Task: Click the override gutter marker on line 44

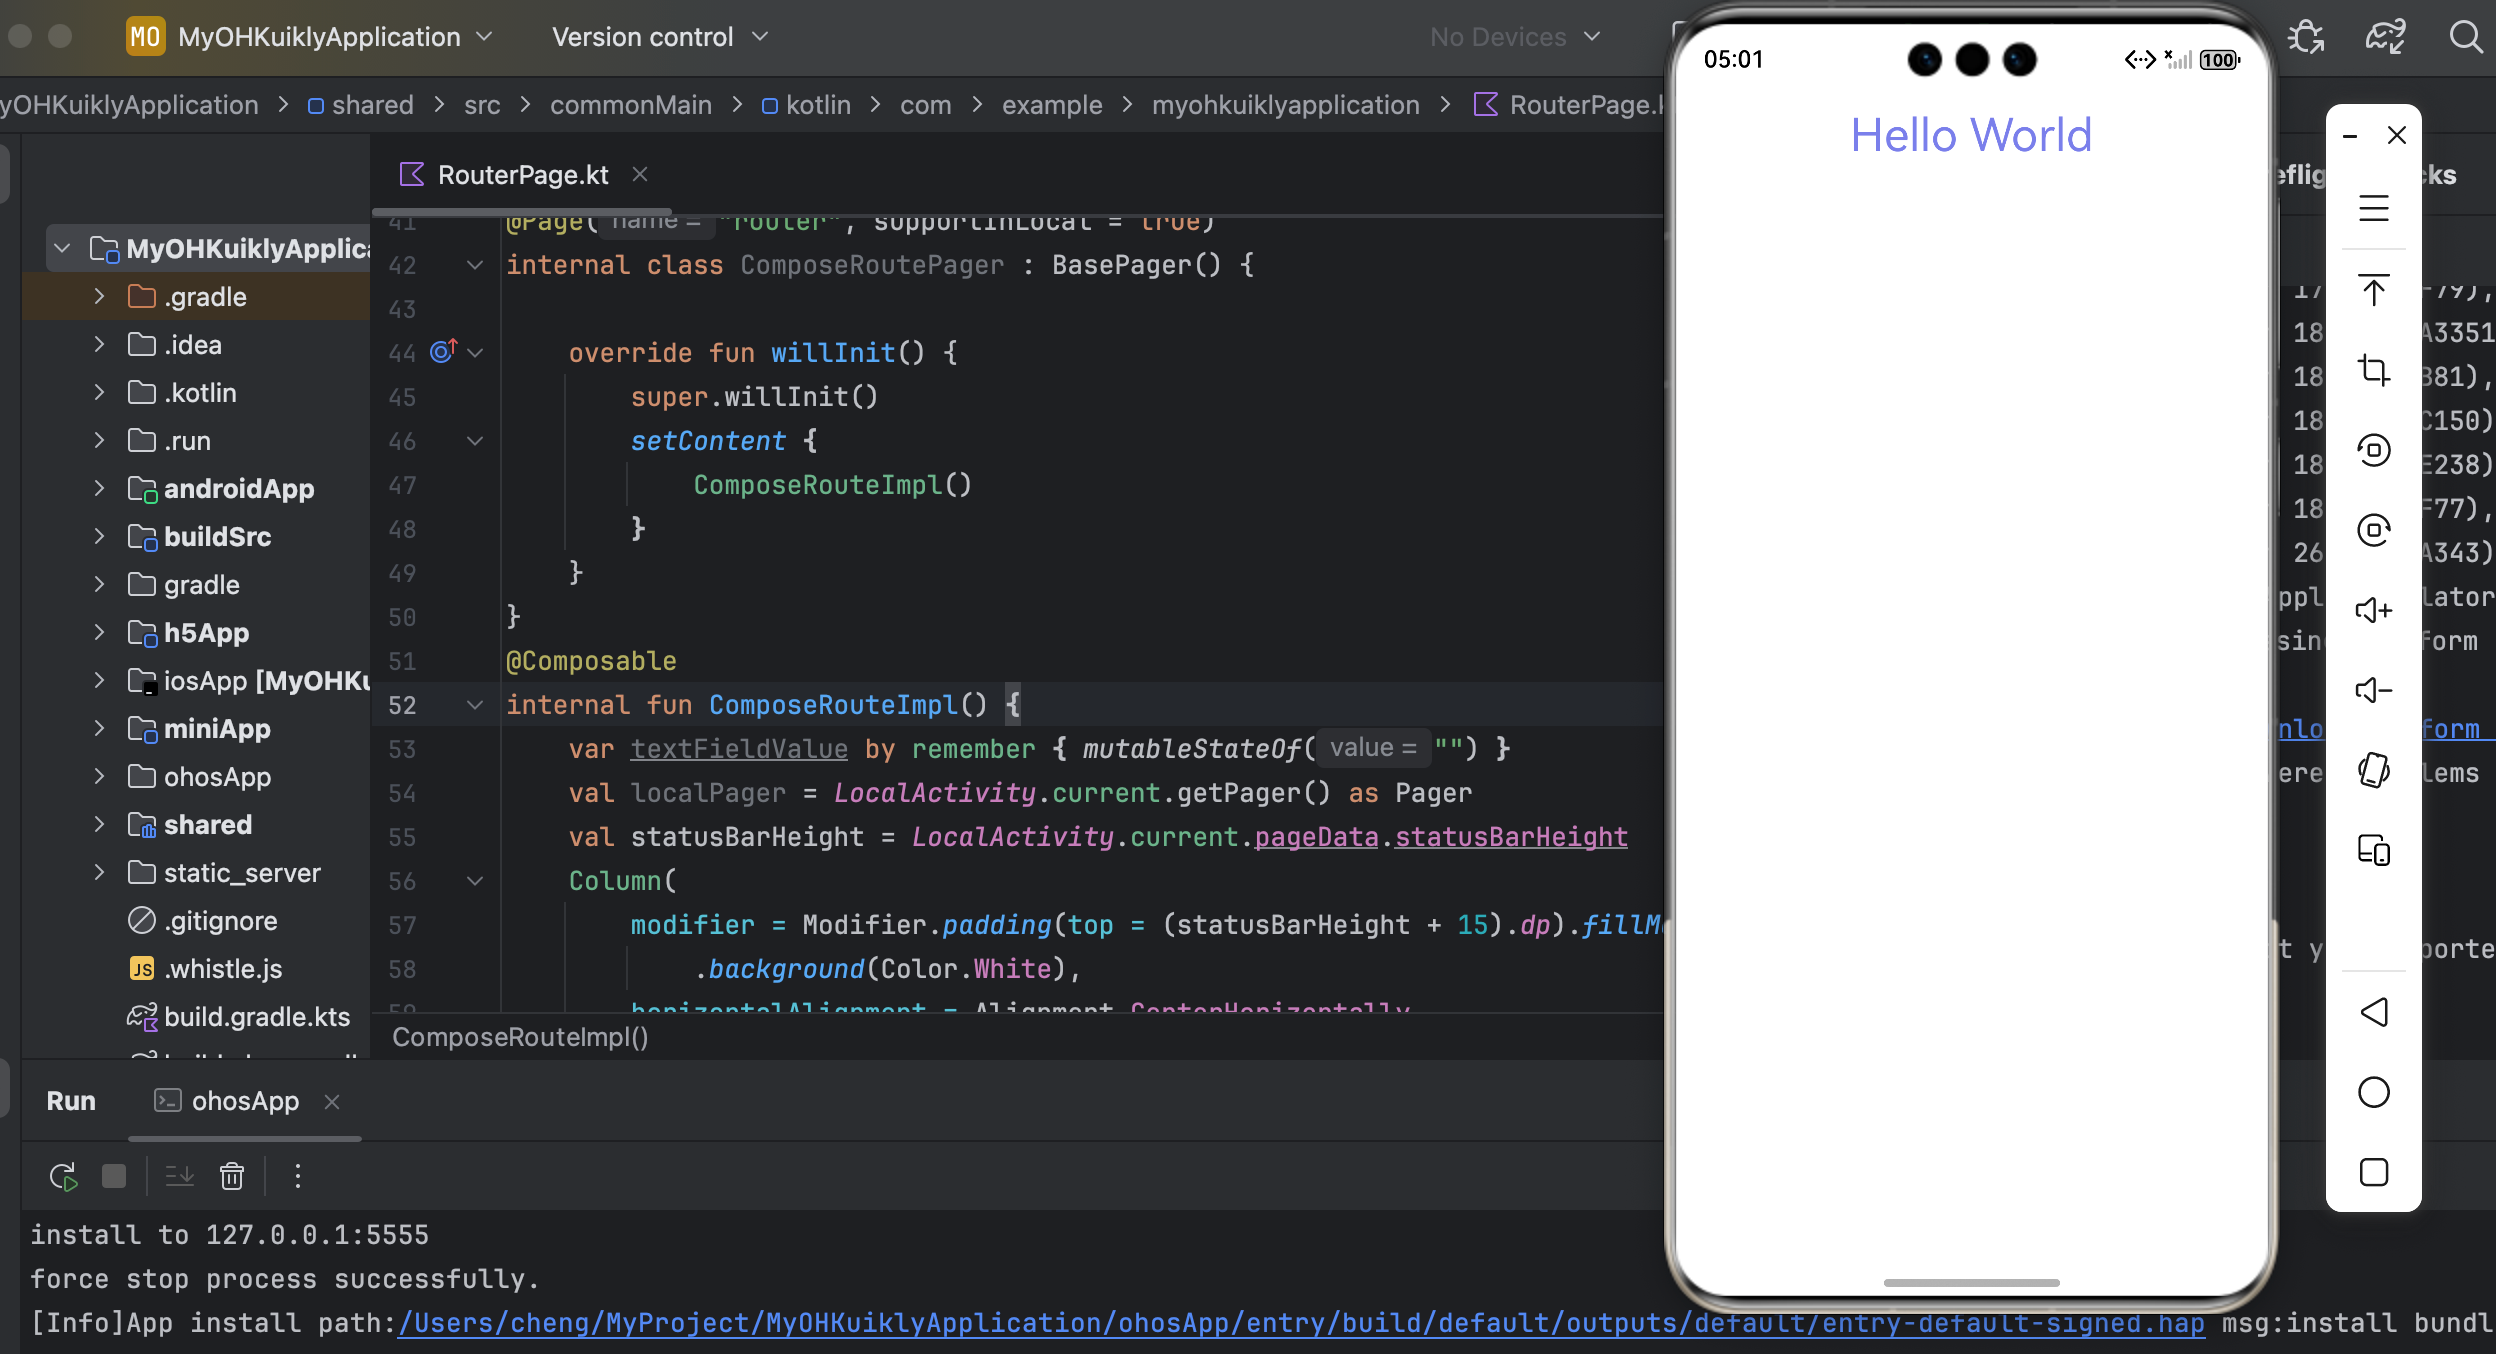Action: click(443, 352)
